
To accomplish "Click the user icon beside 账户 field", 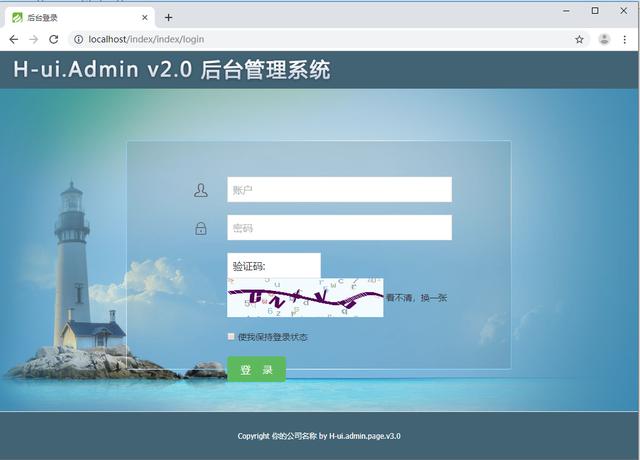I will pyautogui.click(x=201, y=190).
